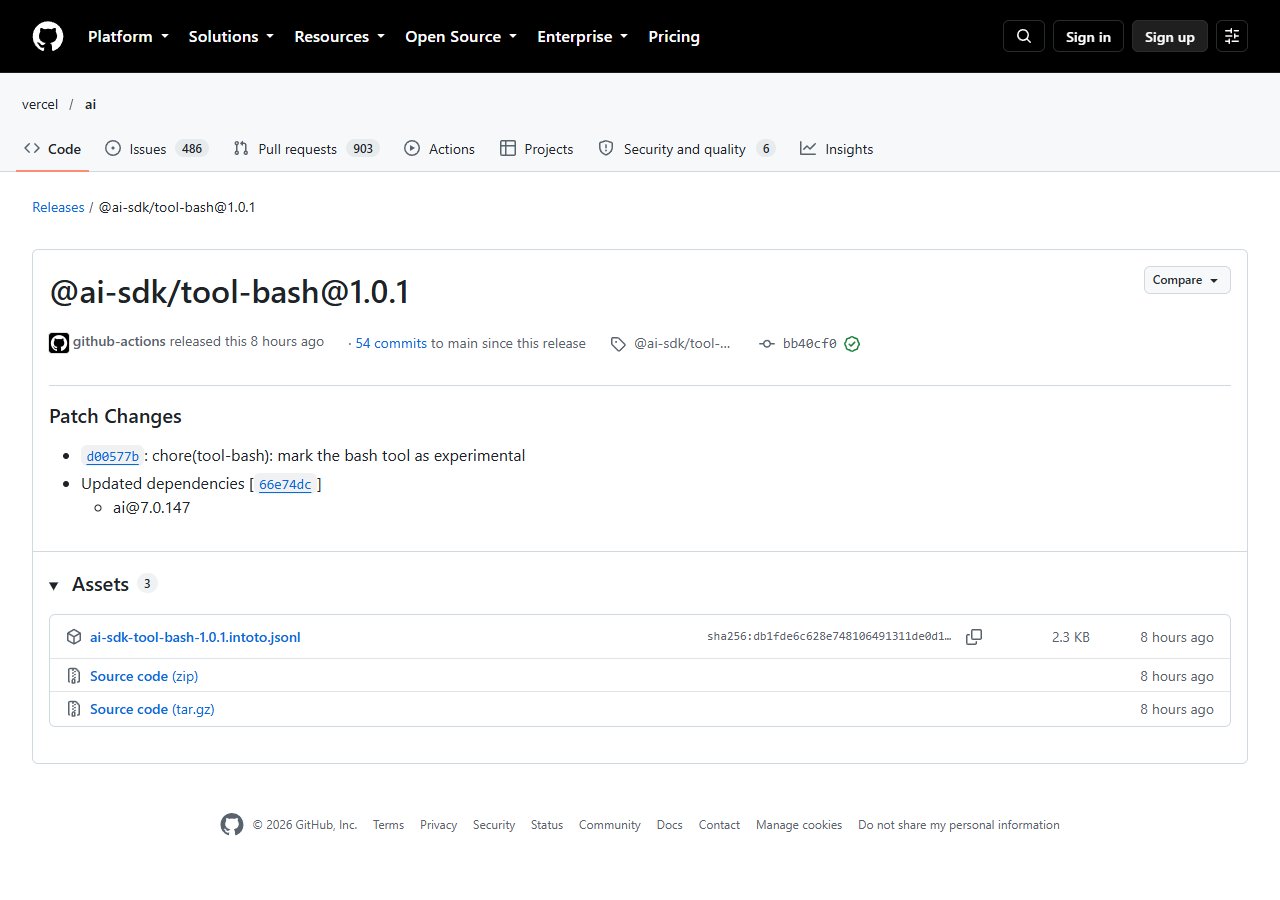The image size is (1280, 900).
Task: Open commit d00577b
Action: click(x=113, y=457)
